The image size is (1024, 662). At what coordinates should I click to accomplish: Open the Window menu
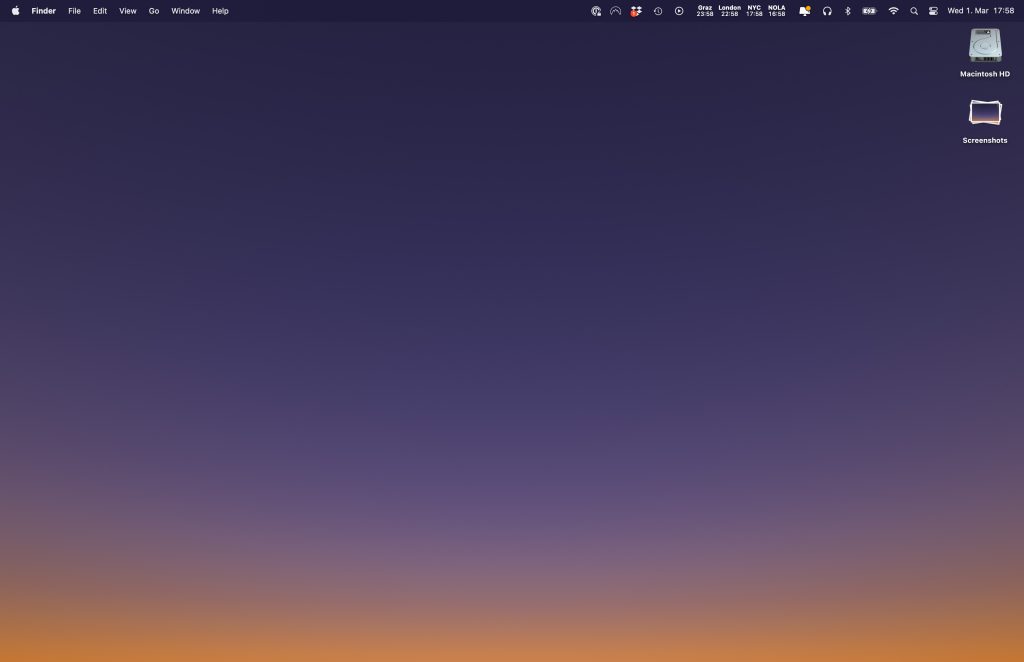185,11
